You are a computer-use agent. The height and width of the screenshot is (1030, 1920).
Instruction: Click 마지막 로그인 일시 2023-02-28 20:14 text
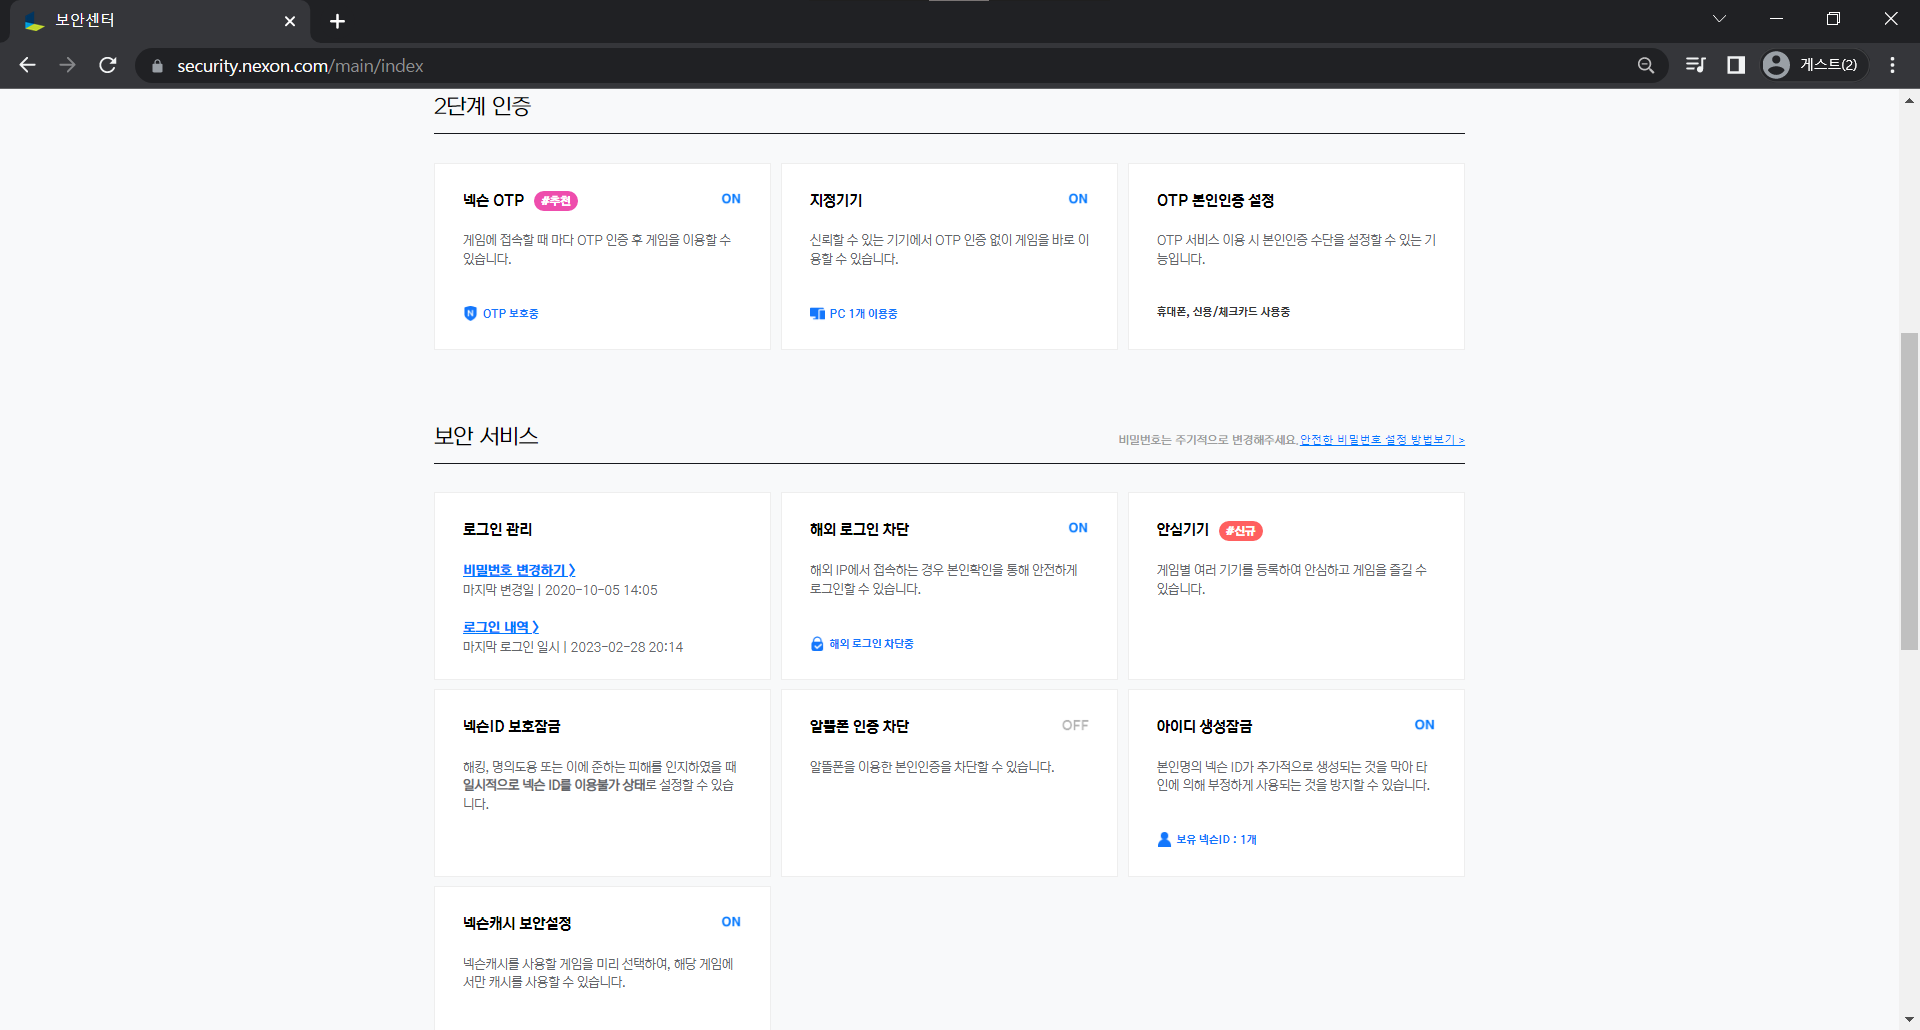[573, 648]
